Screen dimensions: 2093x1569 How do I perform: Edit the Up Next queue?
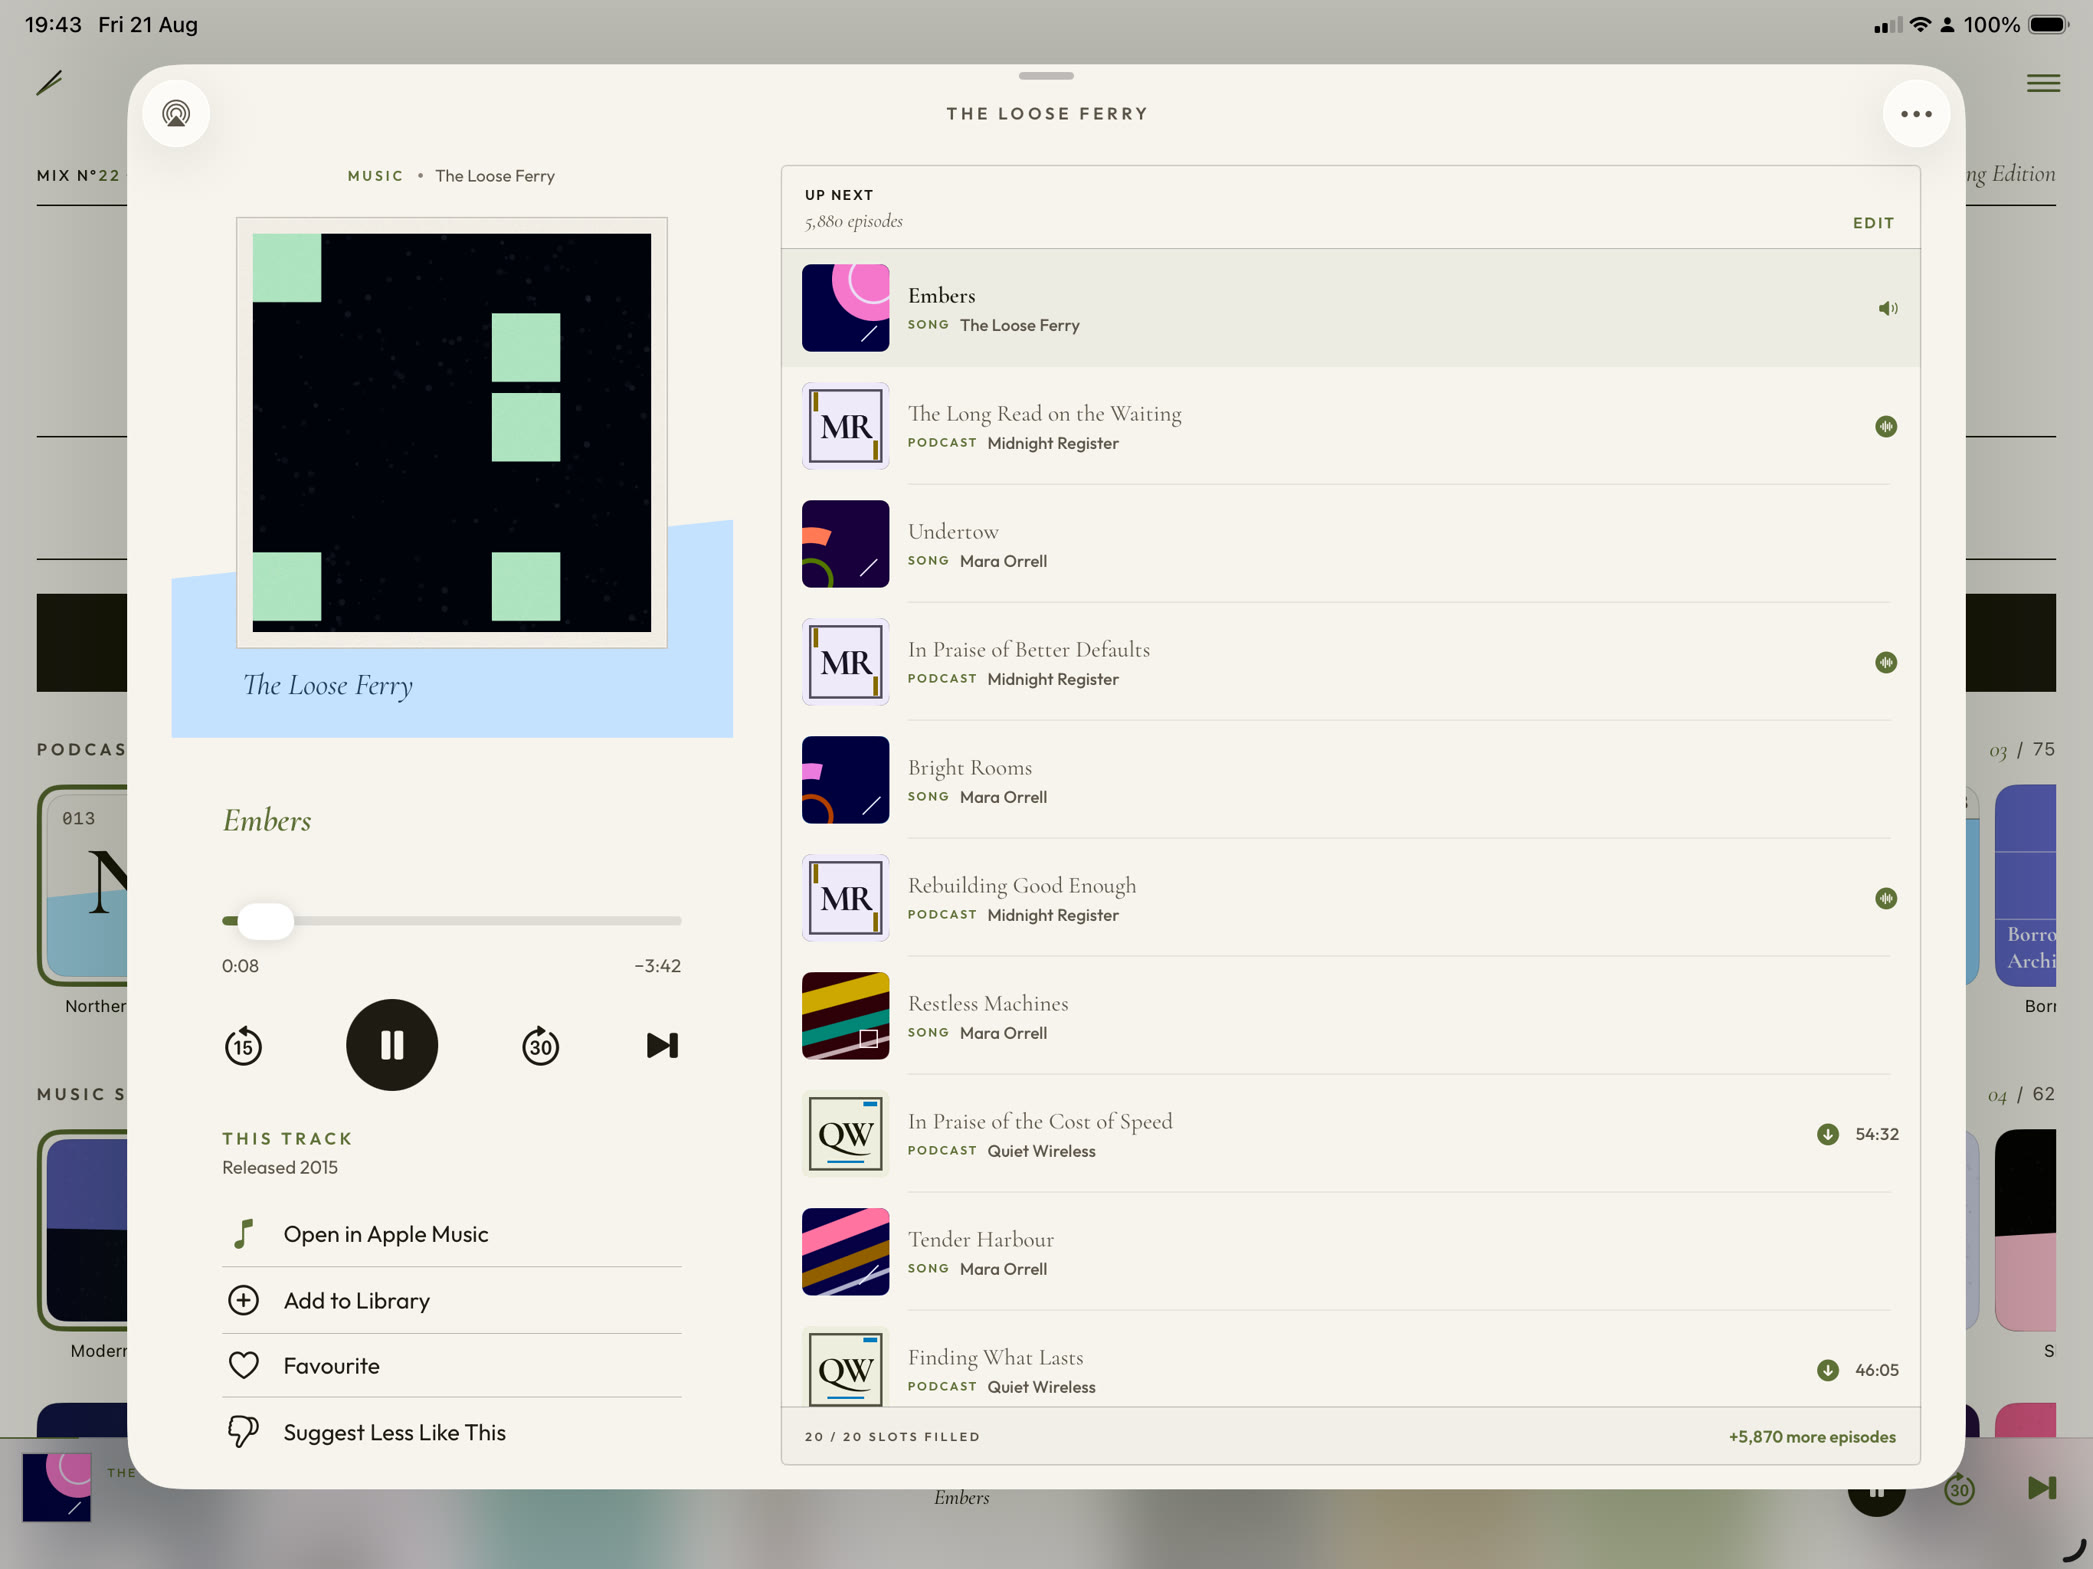pos(1873,223)
